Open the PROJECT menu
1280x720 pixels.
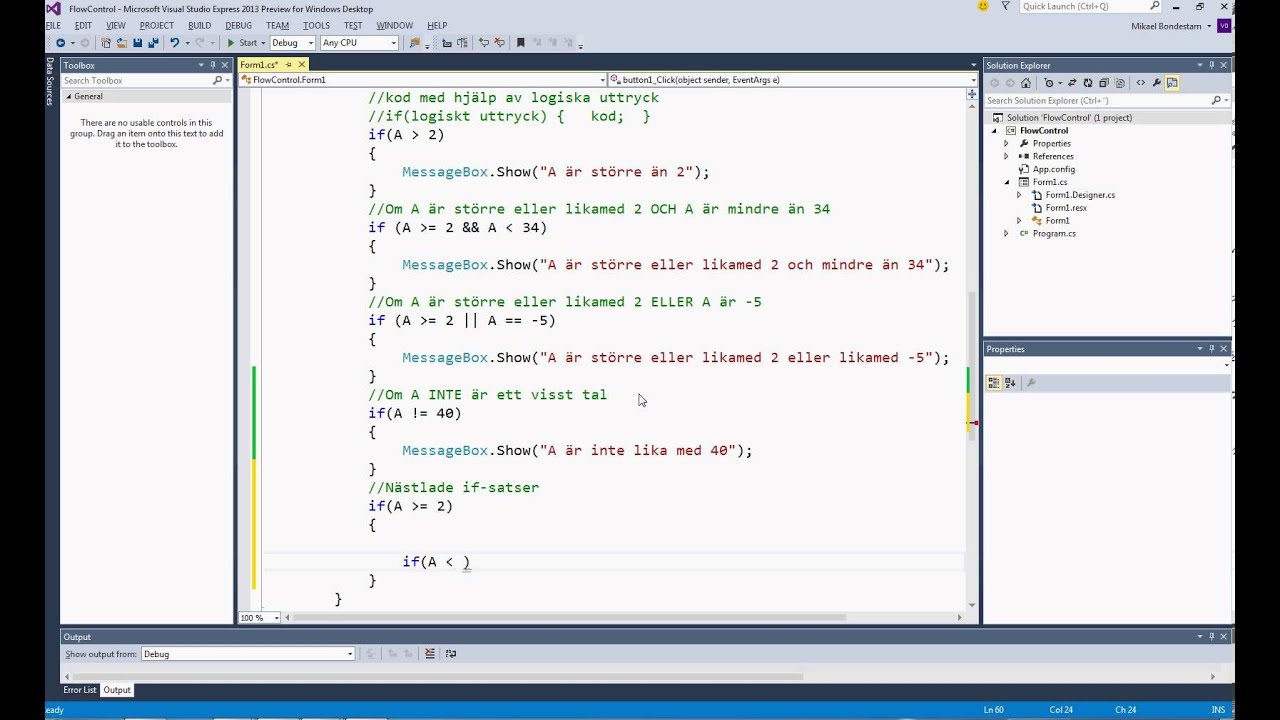[157, 25]
